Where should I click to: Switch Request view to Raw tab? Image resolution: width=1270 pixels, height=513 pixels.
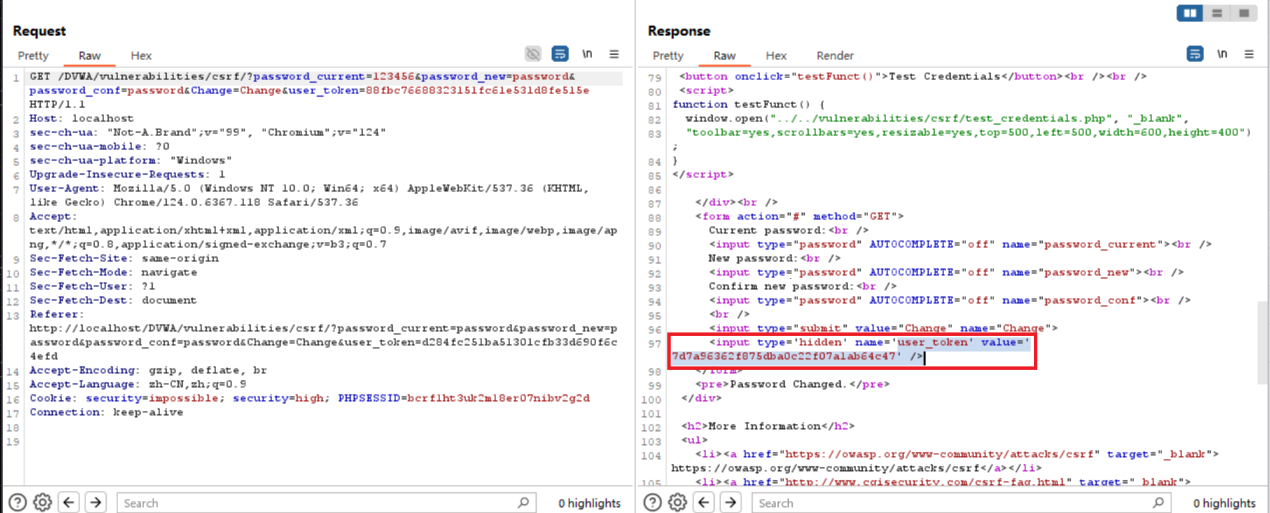(90, 56)
